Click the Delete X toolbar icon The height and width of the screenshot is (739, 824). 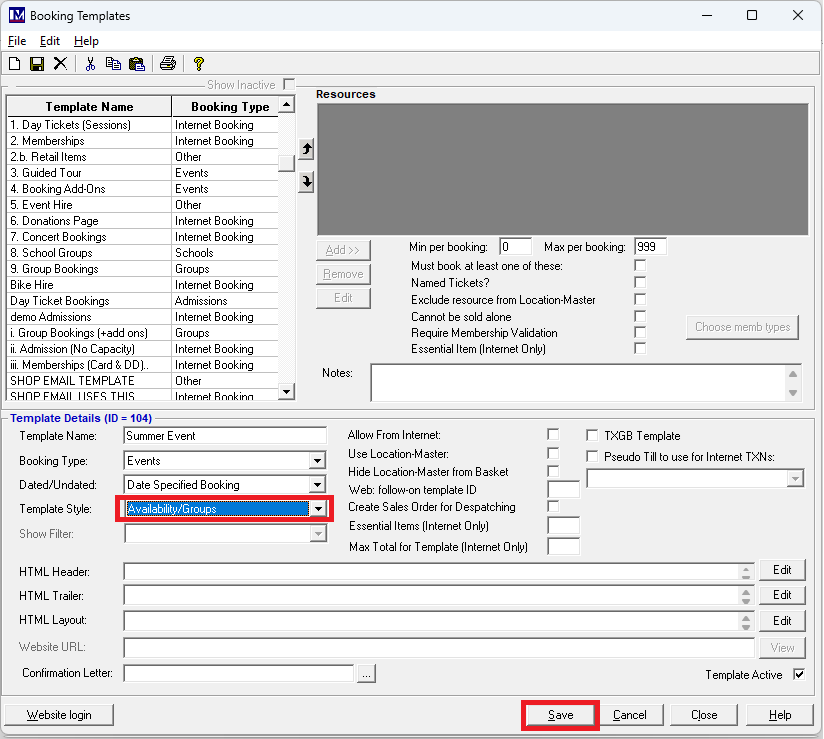pyautogui.click(x=60, y=64)
